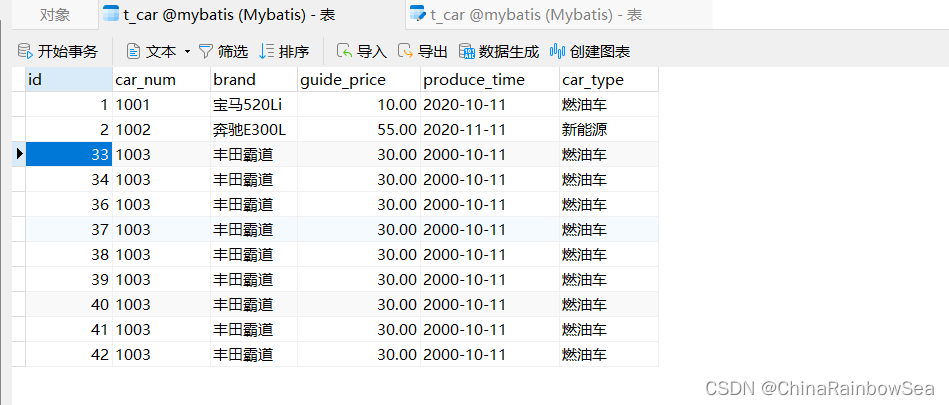
Task: Click the id cell 37
Action: pyautogui.click(x=69, y=229)
